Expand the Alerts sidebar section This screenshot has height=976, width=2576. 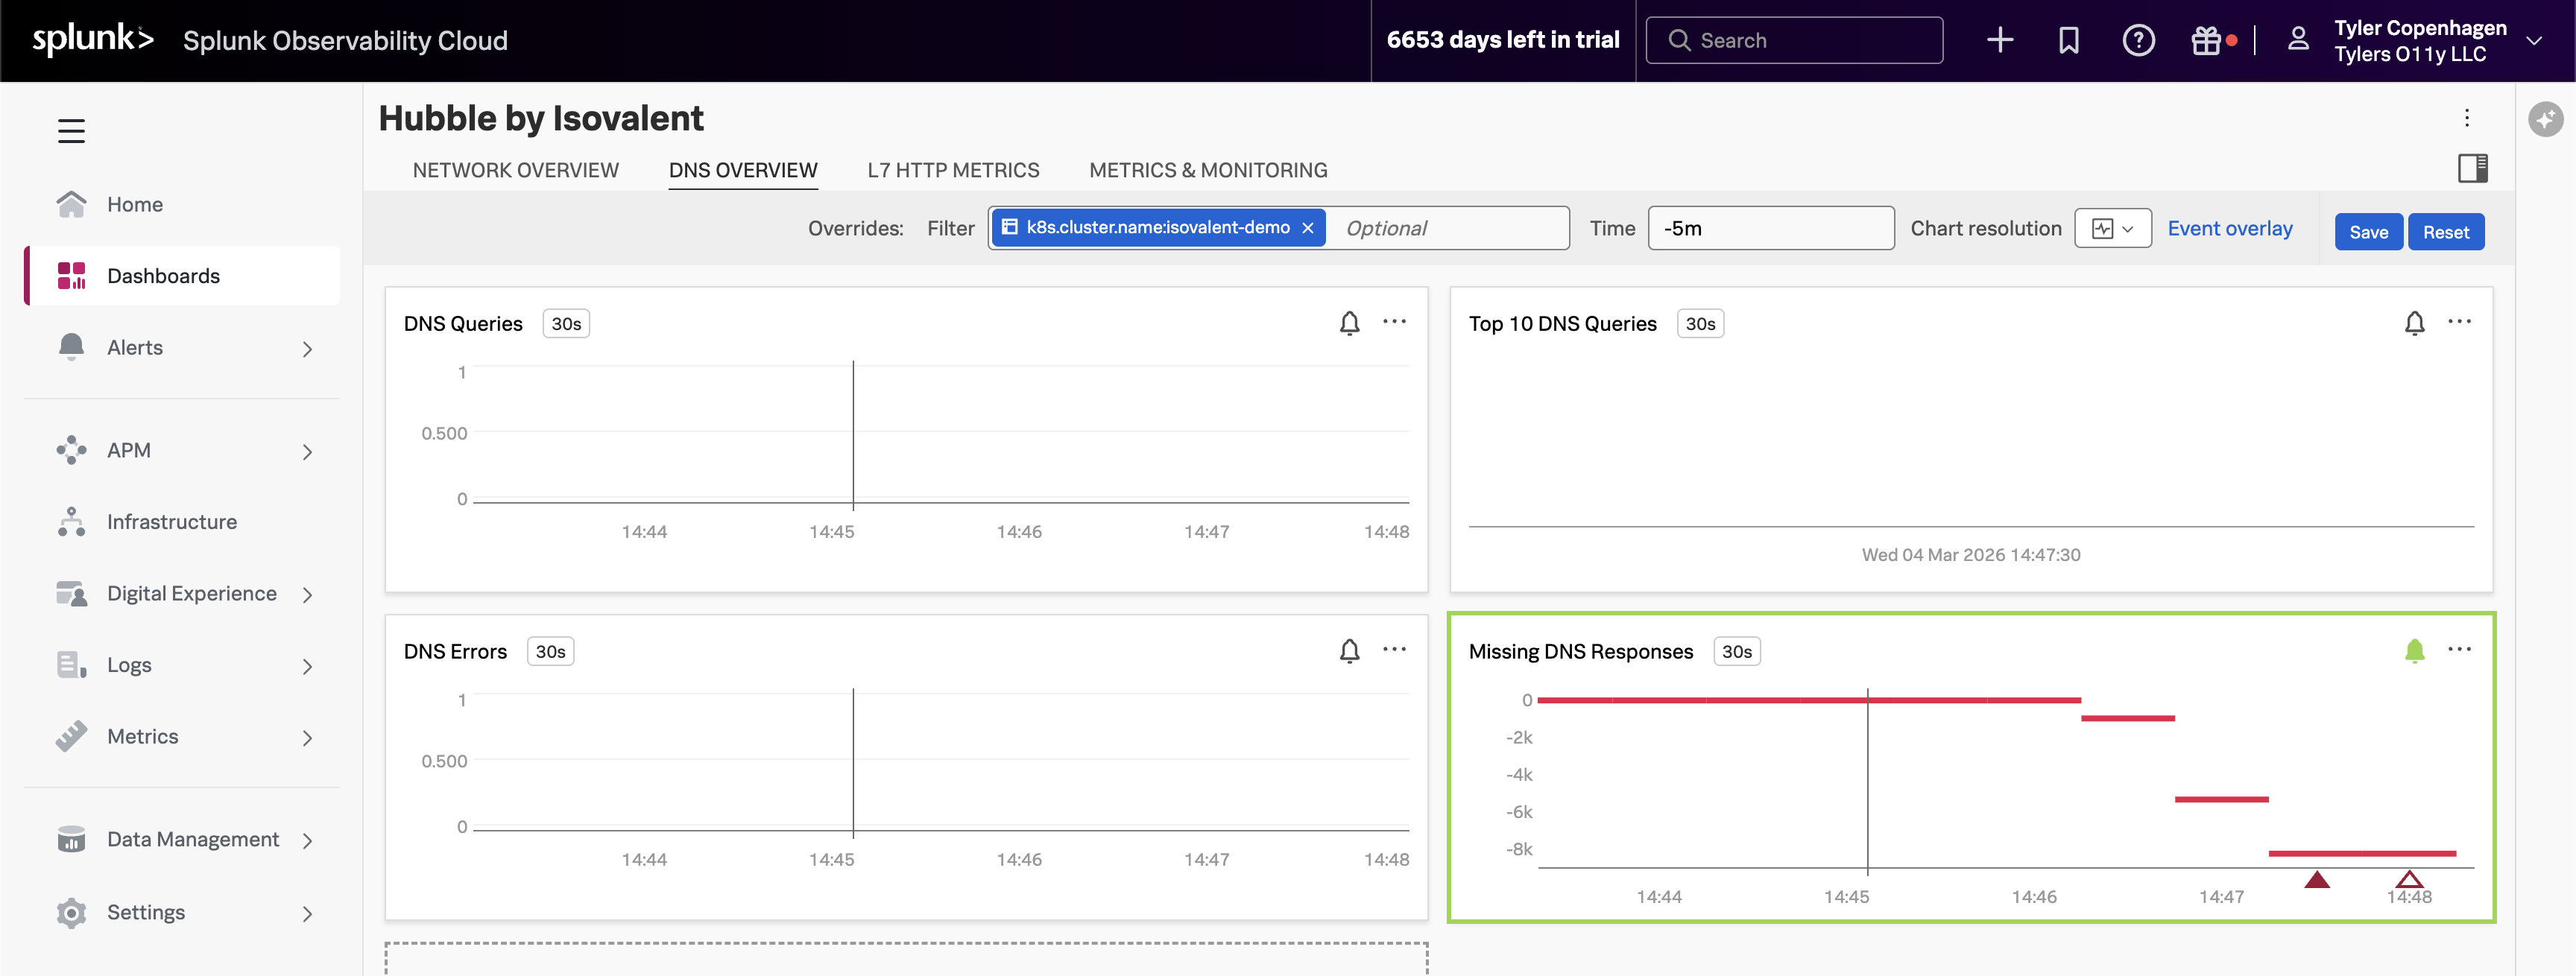tap(135, 347)
